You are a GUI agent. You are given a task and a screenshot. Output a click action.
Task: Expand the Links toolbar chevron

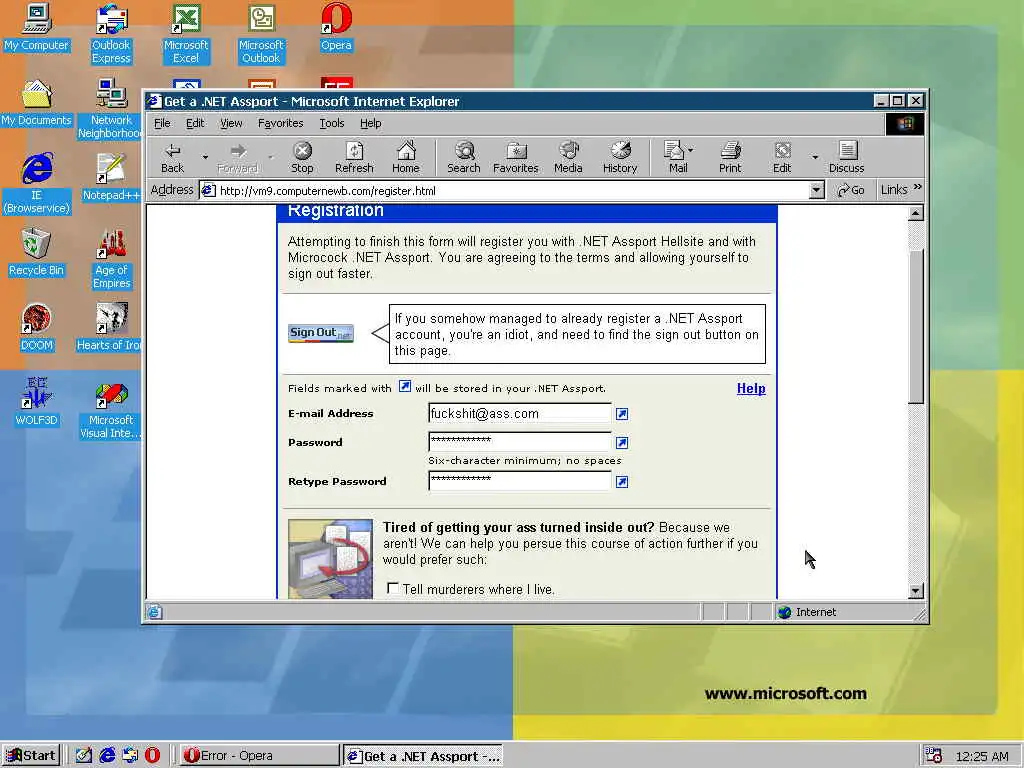tap(918, 187)
